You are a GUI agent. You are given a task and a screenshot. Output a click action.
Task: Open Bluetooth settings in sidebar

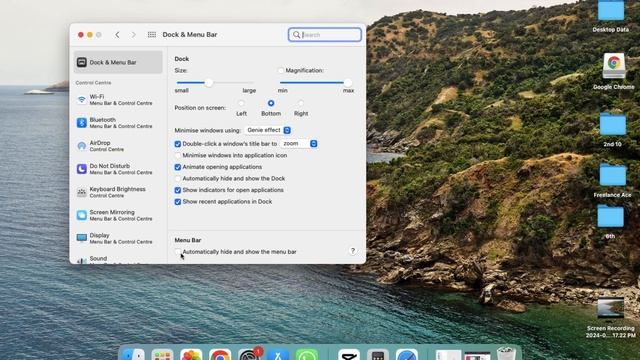point(118,123)
